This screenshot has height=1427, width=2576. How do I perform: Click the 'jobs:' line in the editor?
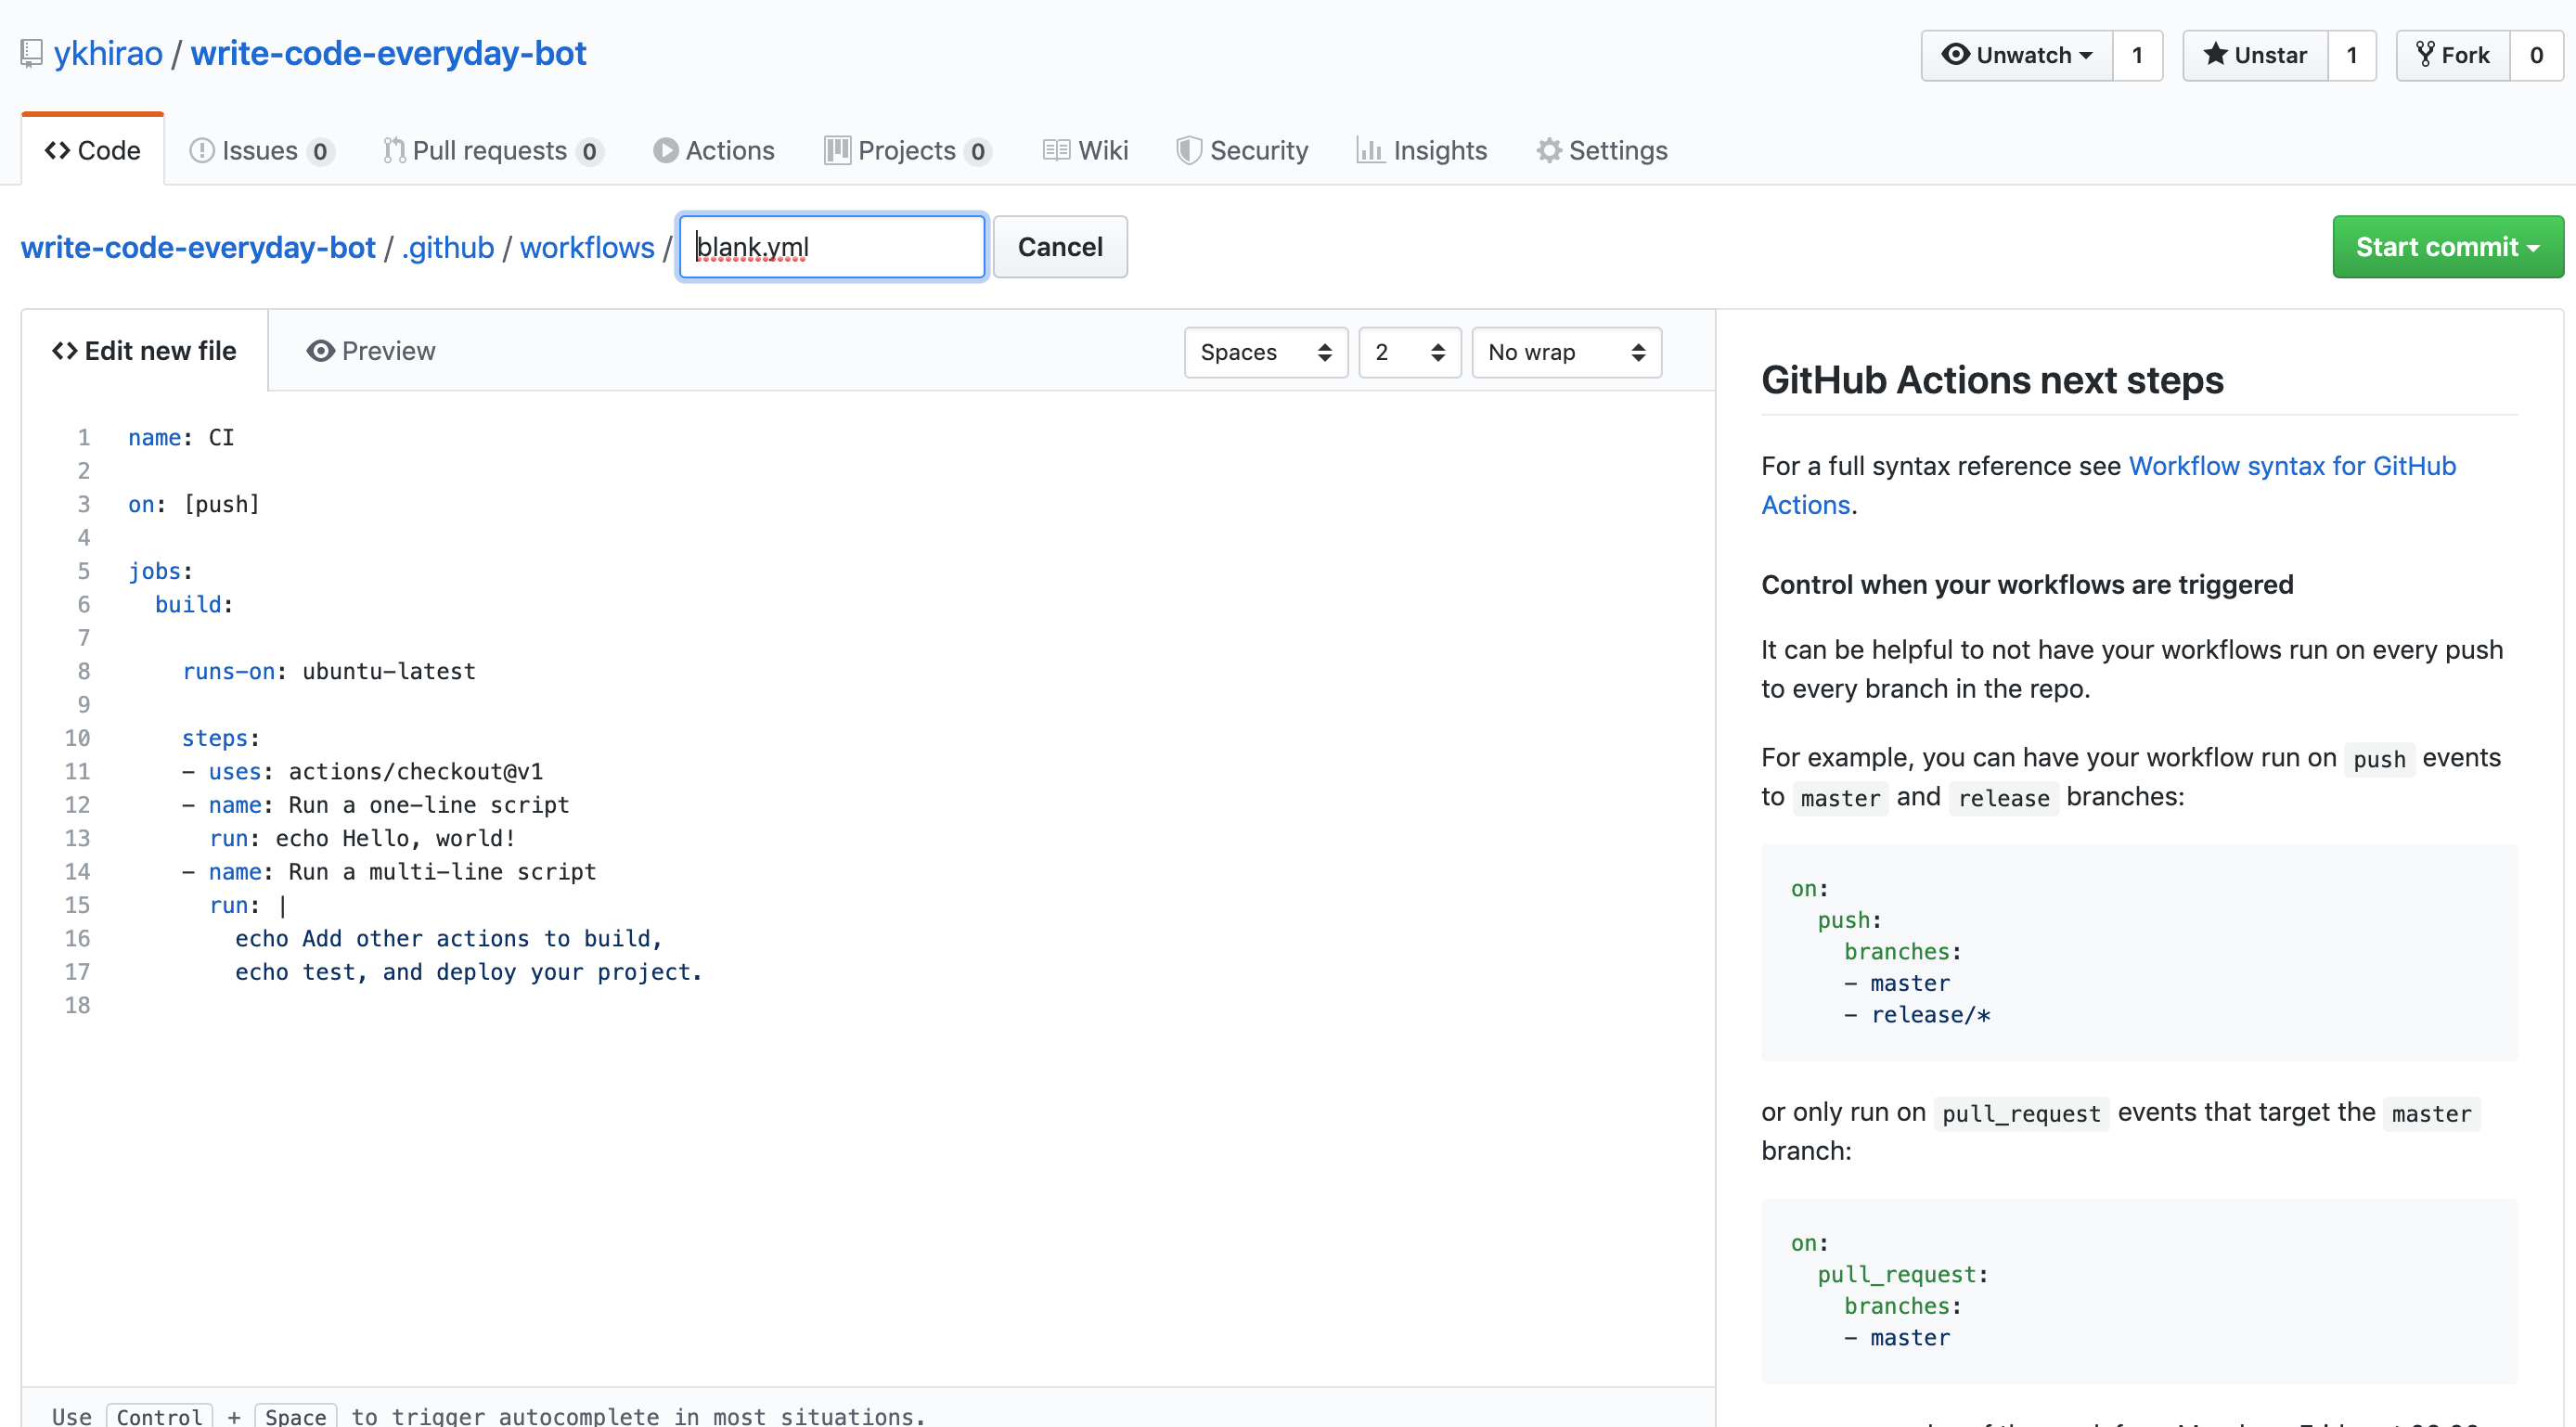point(160,571)
